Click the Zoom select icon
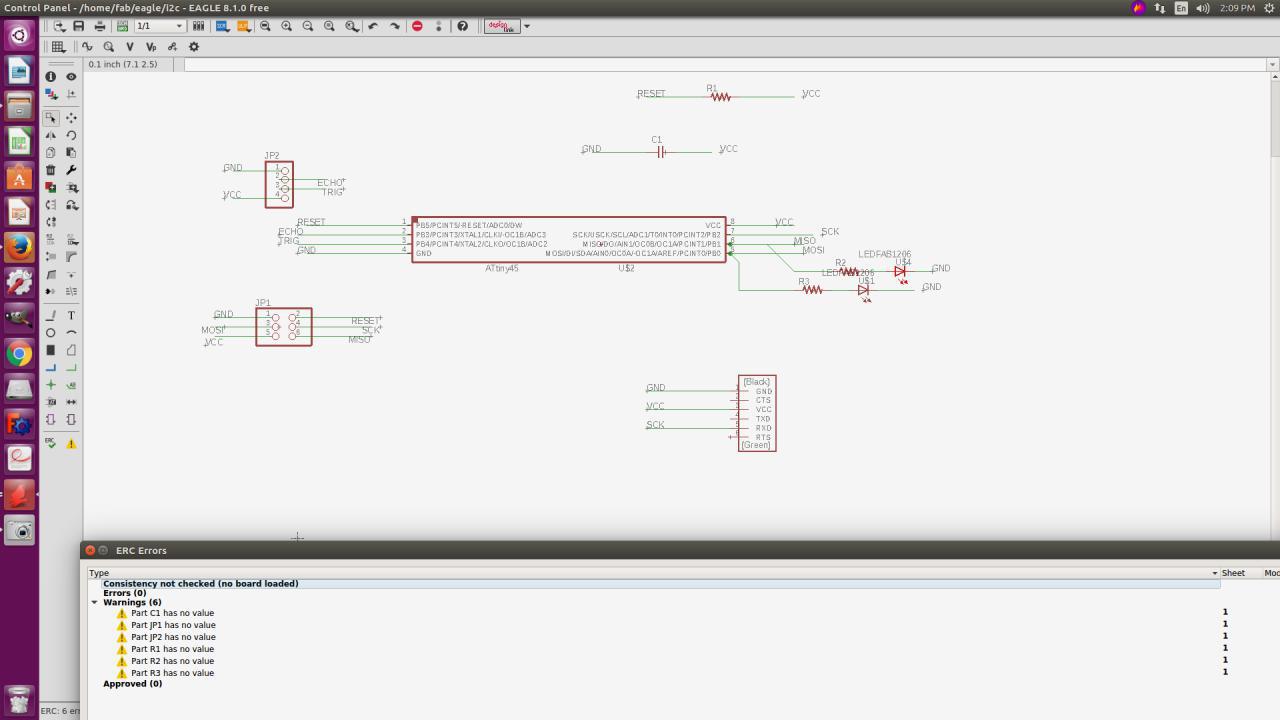 click(x=351, y=26)
